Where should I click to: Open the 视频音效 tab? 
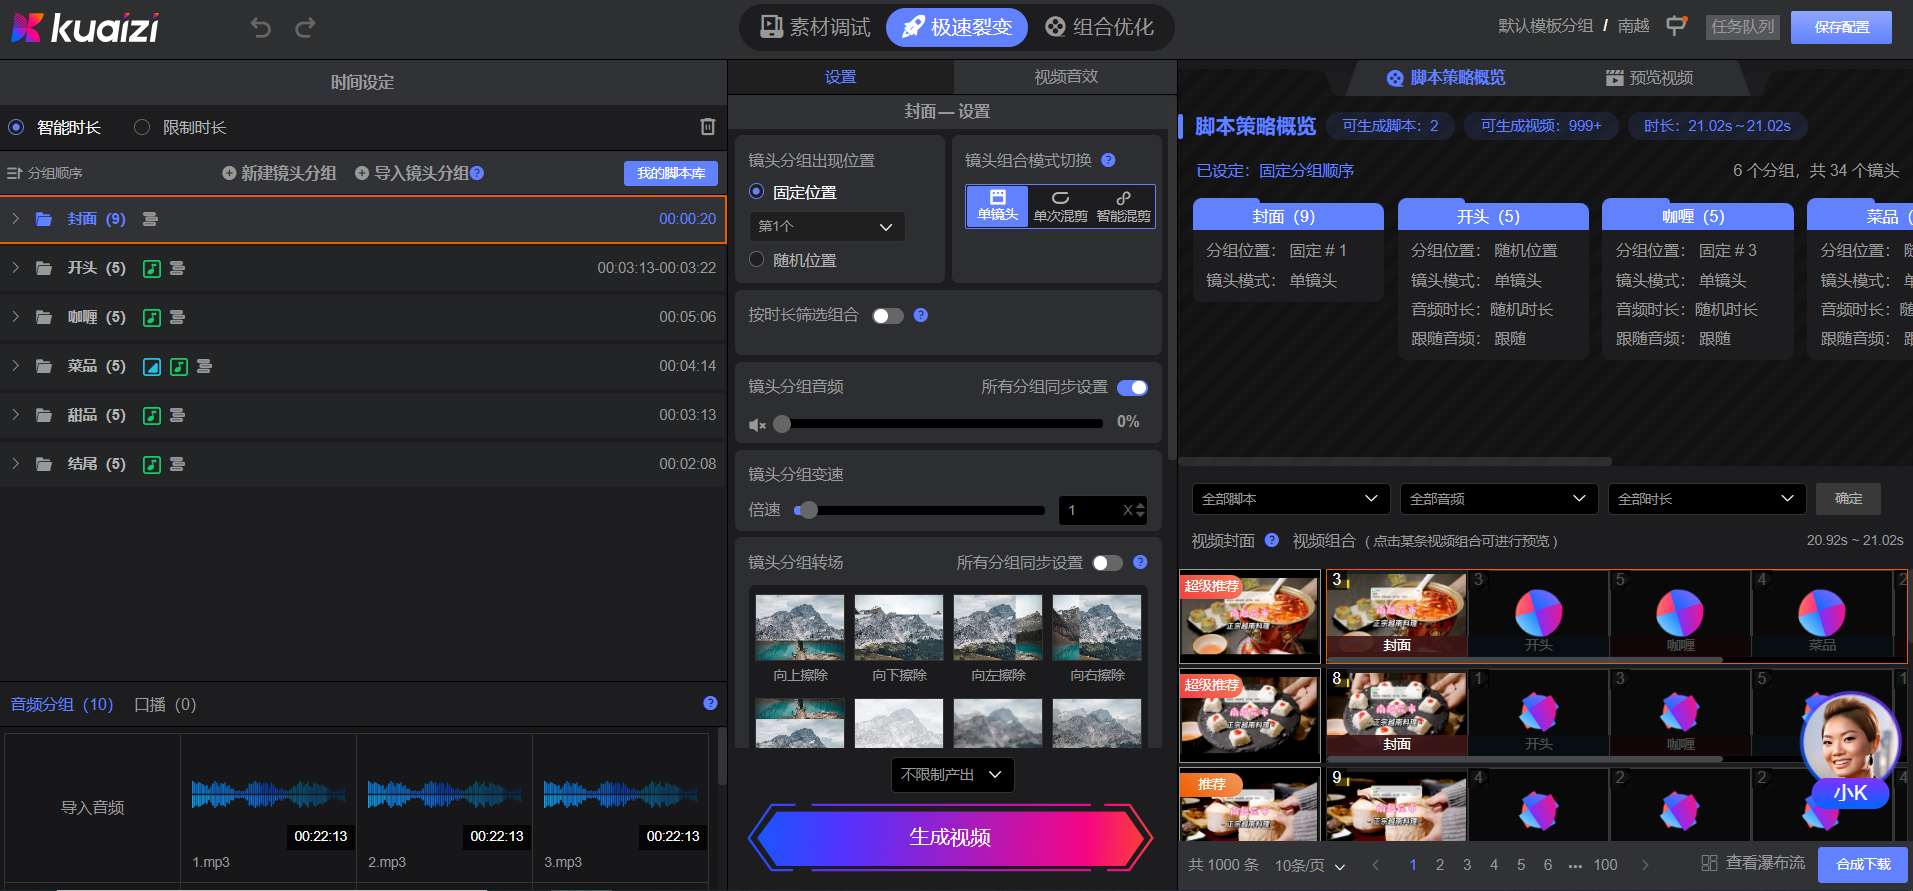(1065, 77)
